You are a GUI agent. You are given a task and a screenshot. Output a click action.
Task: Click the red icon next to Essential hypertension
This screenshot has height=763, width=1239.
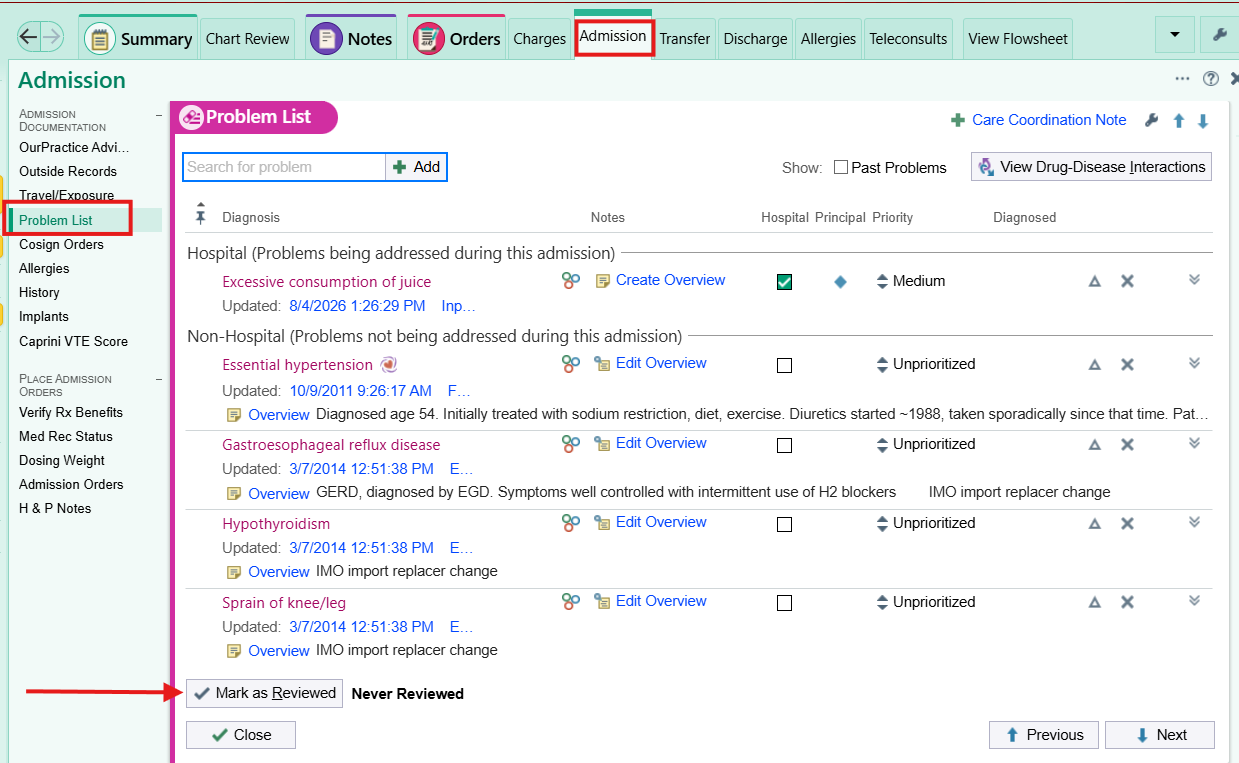[389, 365]
